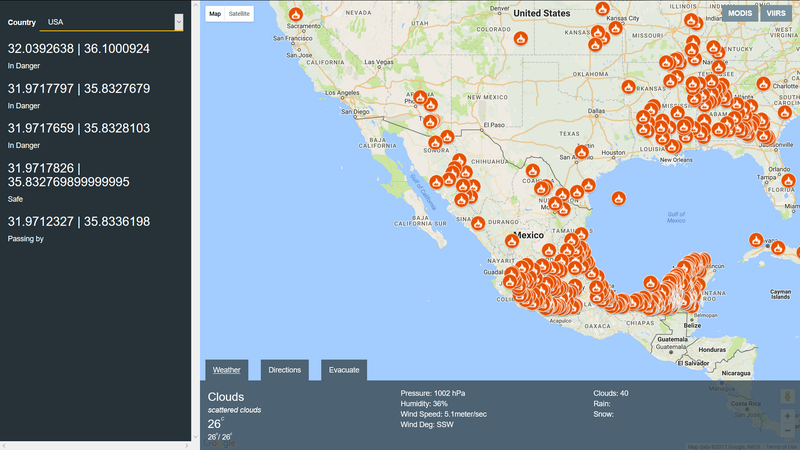Click the fire marker in Colorado

520,38
